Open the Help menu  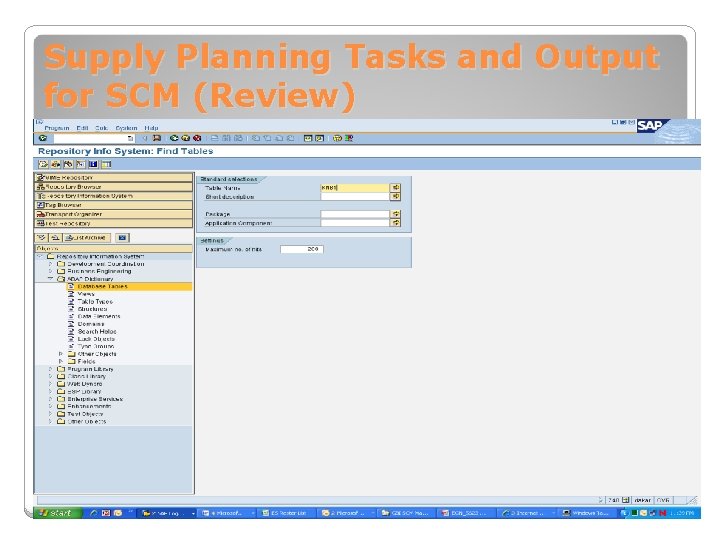(x=151, y=128)
